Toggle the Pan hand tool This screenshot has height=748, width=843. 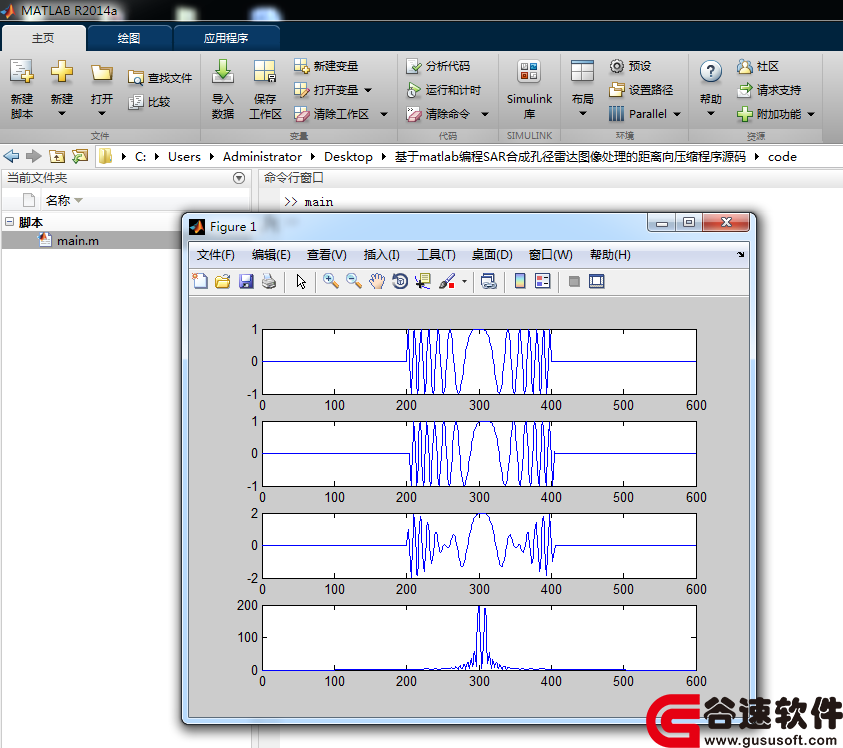pyautogui.click(x=377, y=281)
